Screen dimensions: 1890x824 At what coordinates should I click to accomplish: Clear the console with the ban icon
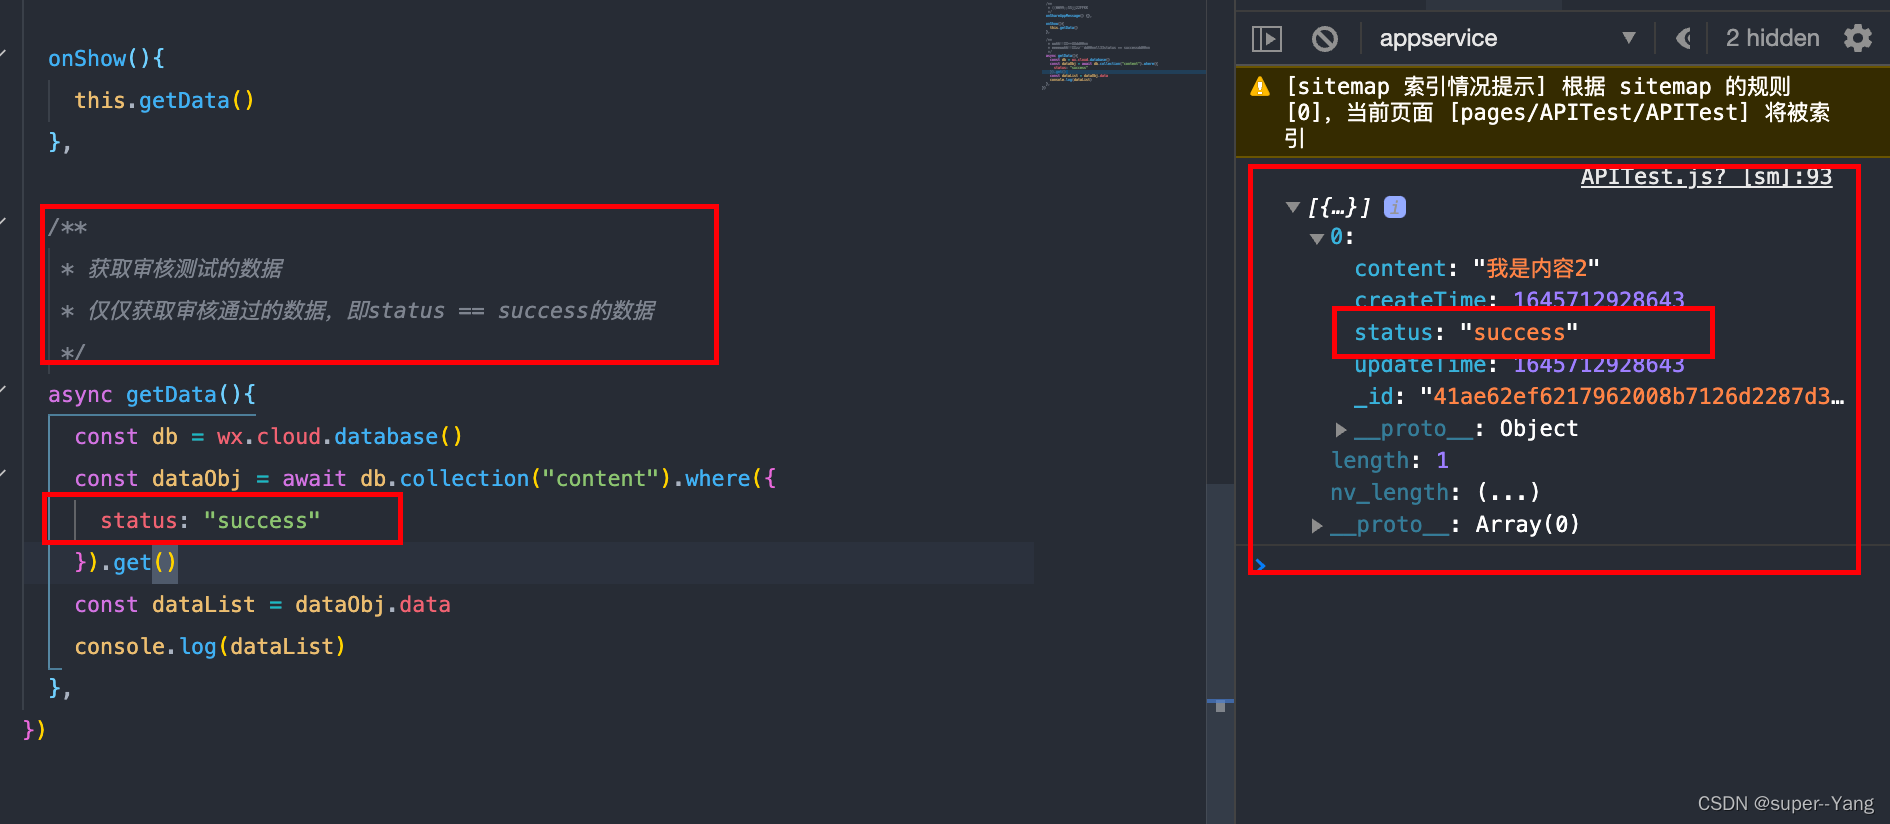point(1325,39)
